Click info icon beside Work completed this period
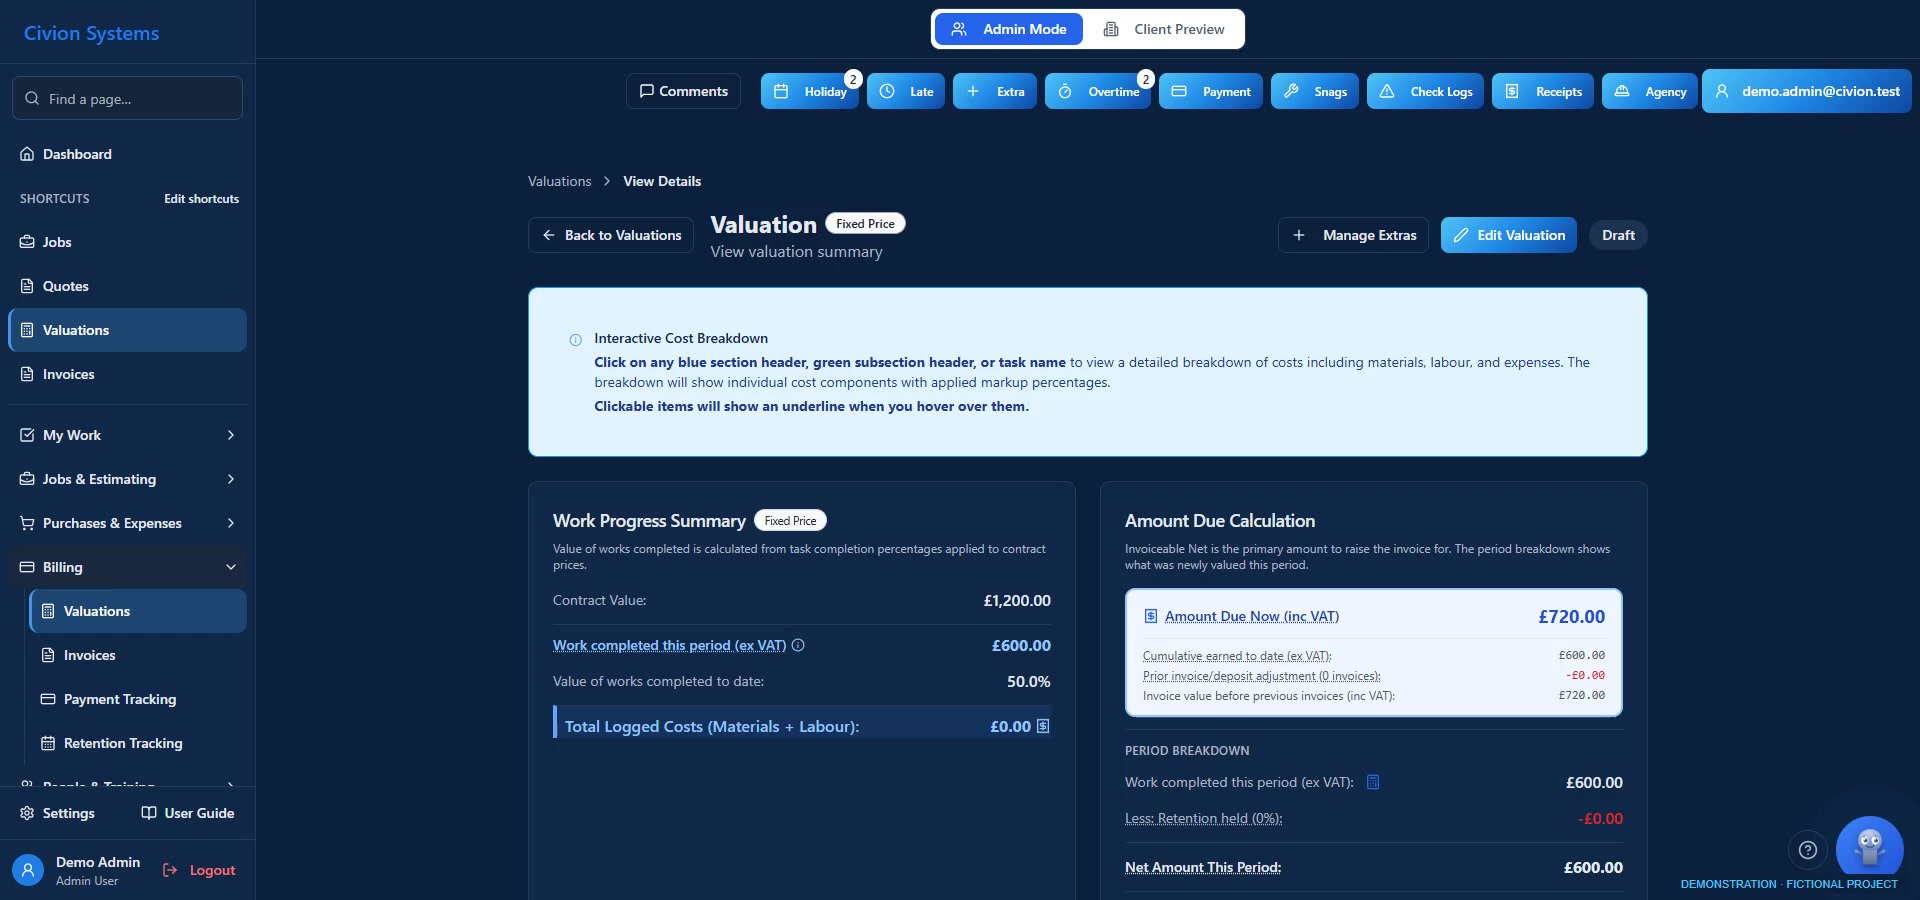The width and height of the screenshot is (1920, 900). (x=798, y=645)
